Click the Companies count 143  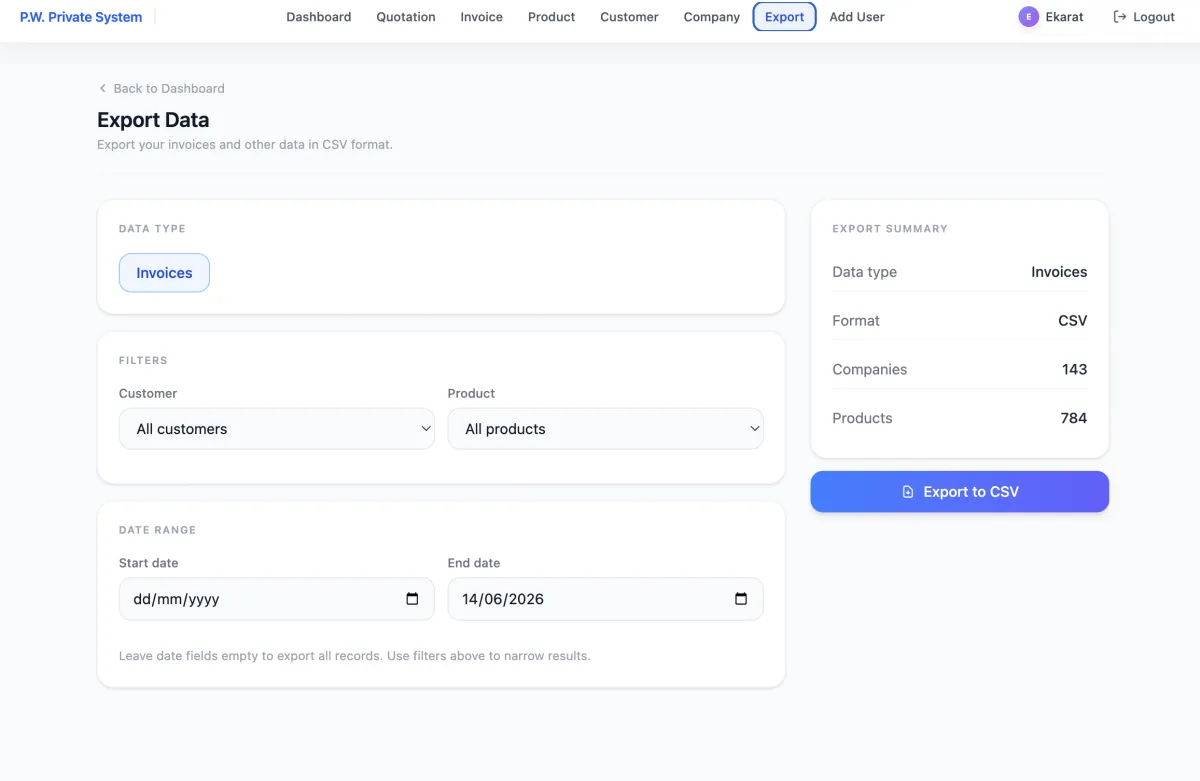(1075, 369)
